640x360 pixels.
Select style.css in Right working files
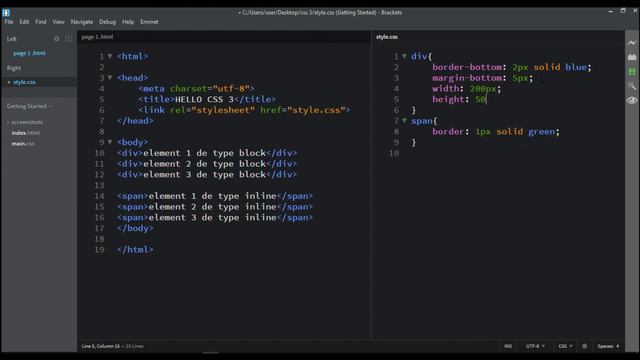(x=24, y=82)
